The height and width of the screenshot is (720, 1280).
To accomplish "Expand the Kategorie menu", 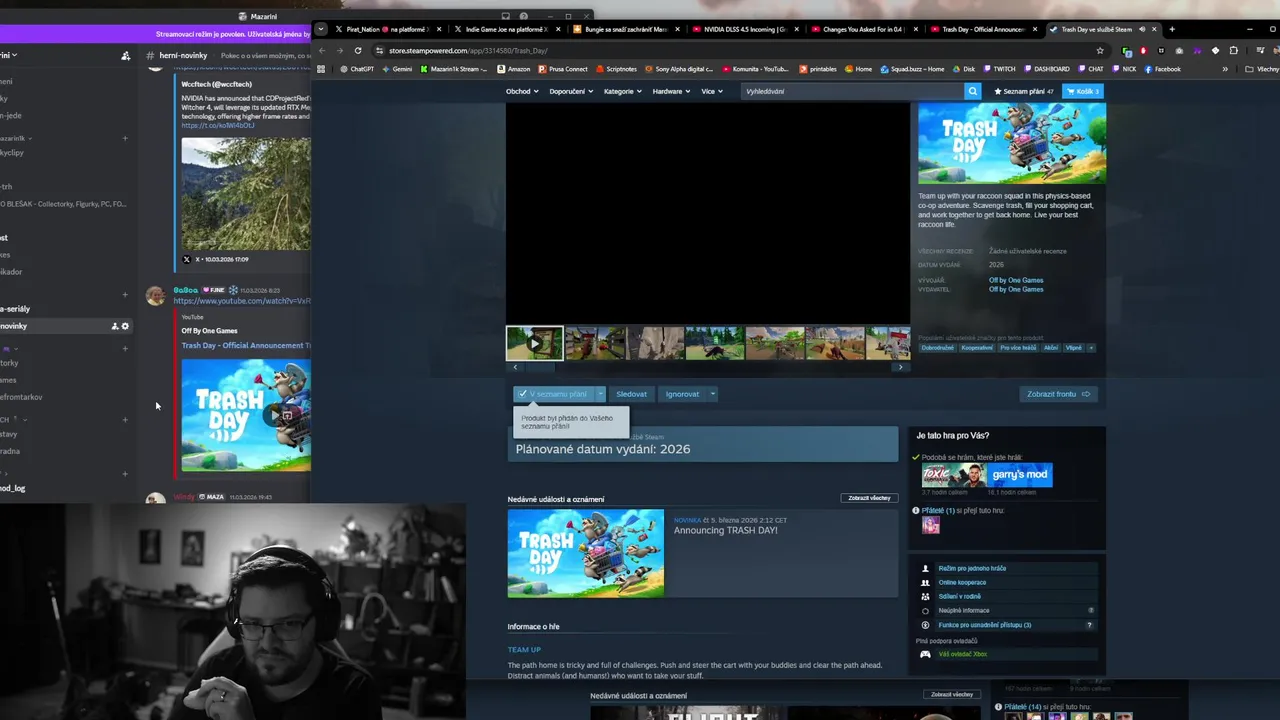I will coord(622,91).
